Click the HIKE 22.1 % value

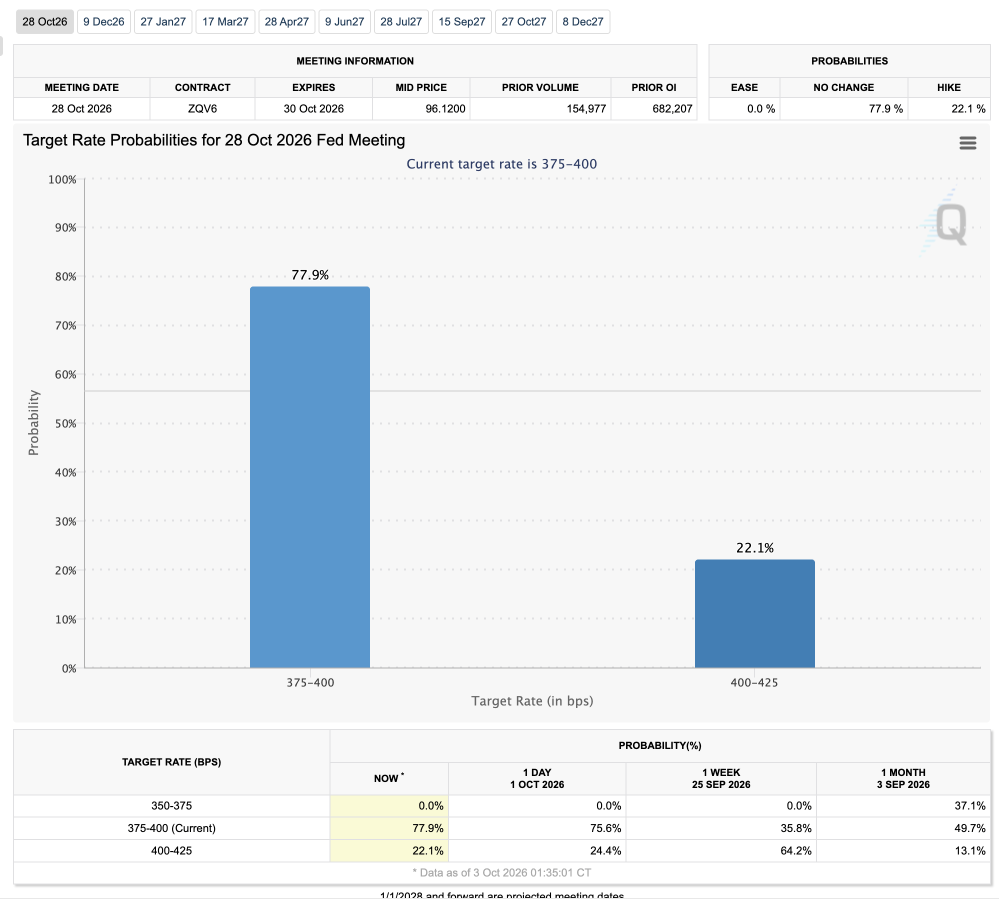(968, 109)
